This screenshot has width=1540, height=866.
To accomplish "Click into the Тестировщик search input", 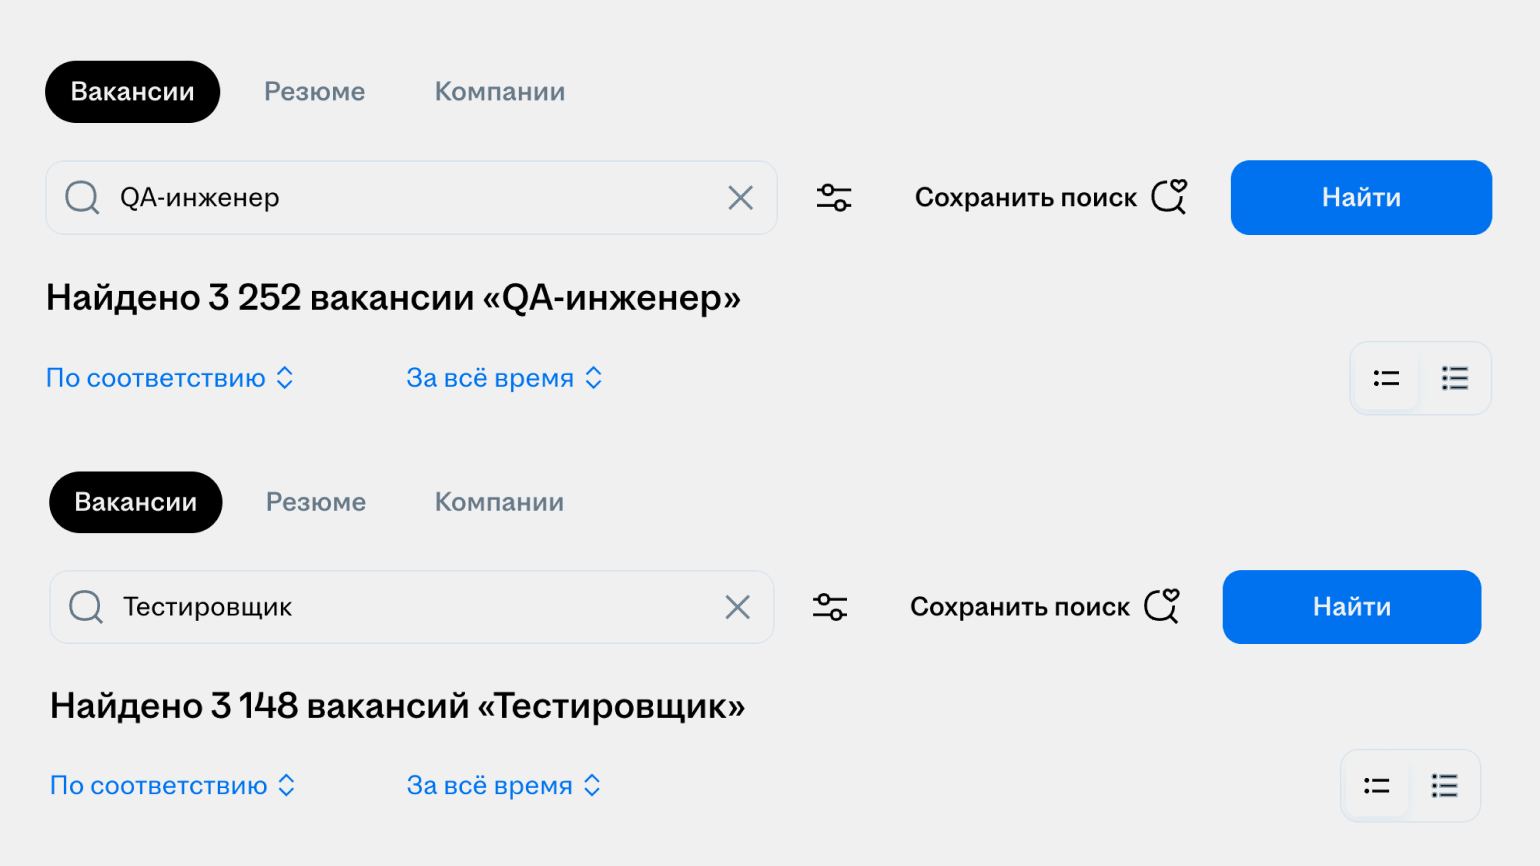I will (x=400, y=607).
